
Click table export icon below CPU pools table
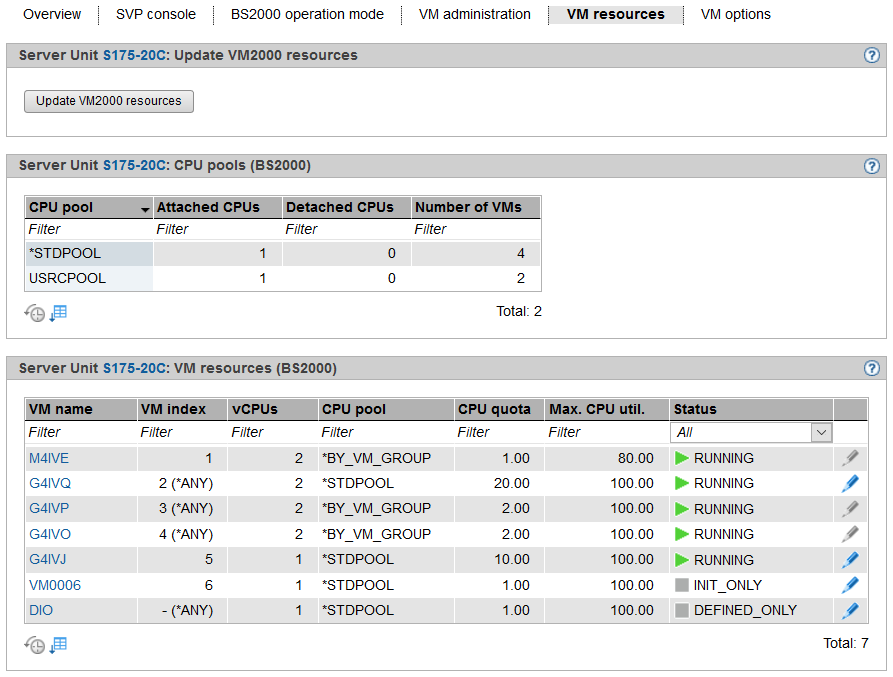[x=58, y=313]
